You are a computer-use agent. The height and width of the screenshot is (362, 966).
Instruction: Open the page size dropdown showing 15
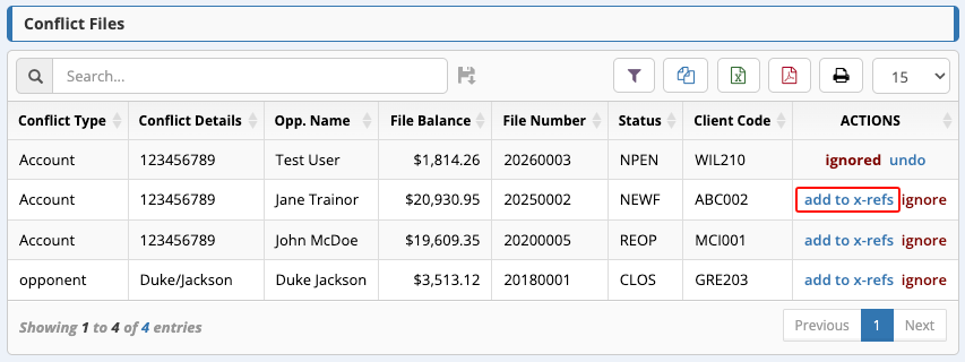[x=911, y=76]
